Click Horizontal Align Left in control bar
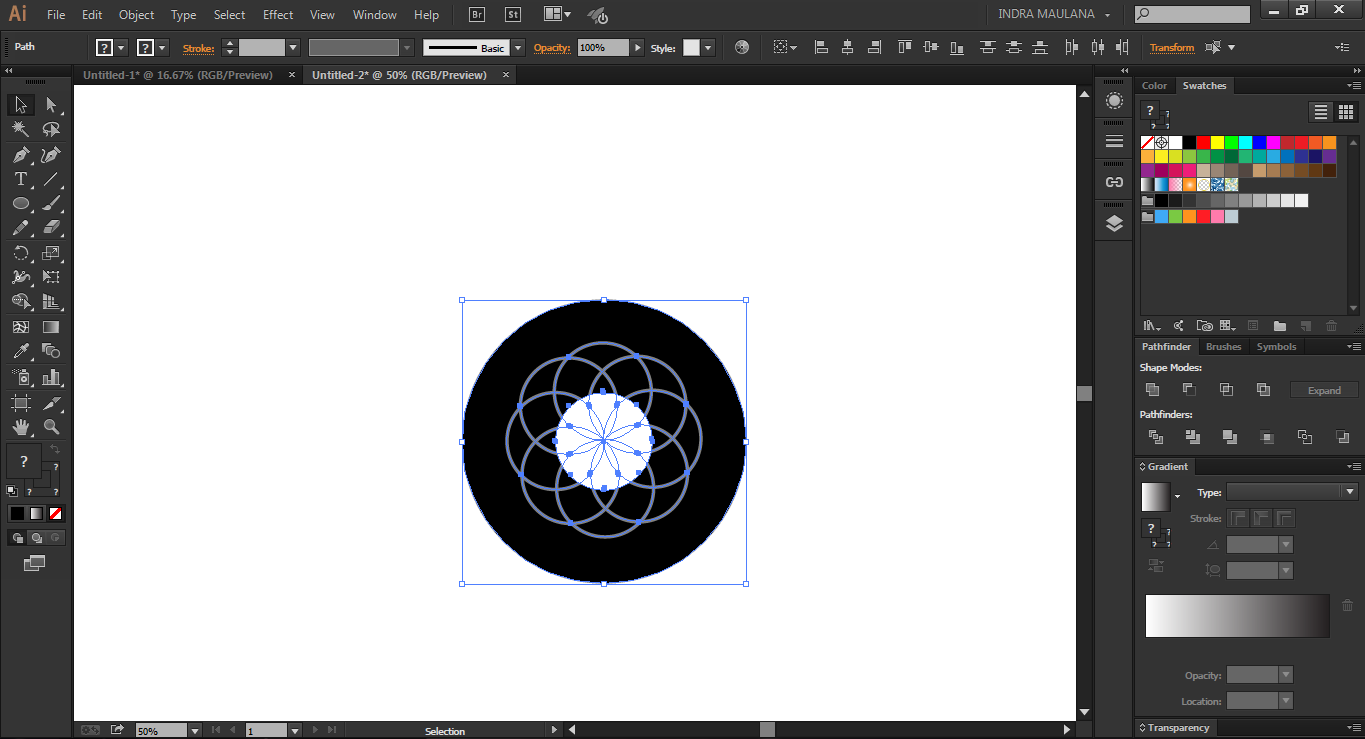The height and width of the screenshot is (739, 1365). click(821, 47)
